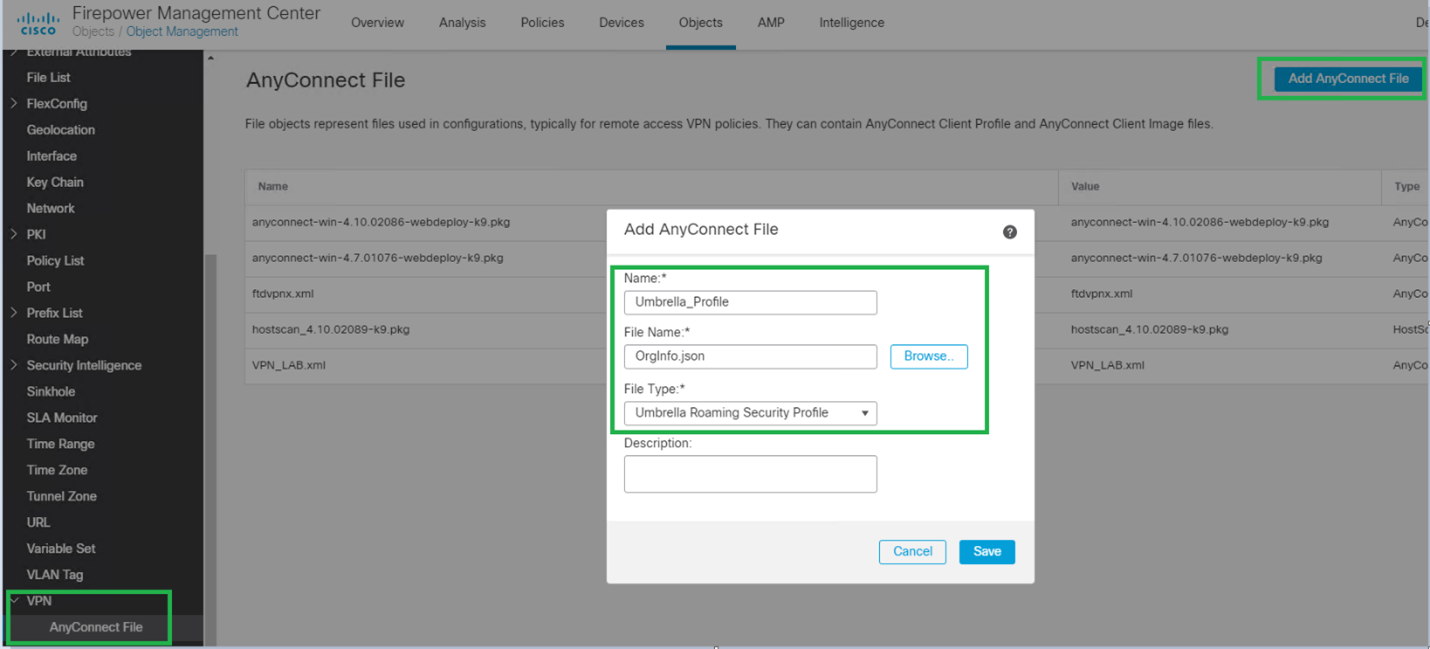Click the Add AnyConnect File button
This screenshot has width=1430, height=649.
point(1348,78)
